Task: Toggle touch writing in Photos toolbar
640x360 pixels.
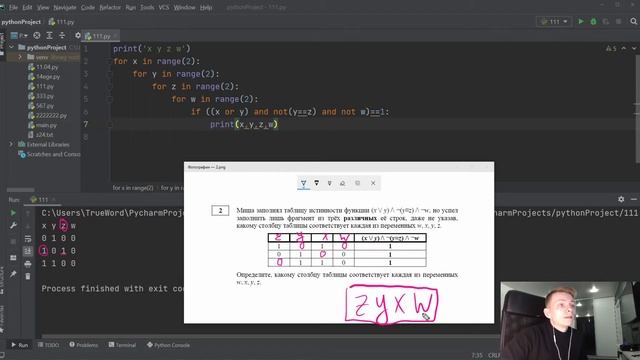Action: pyautogui.click(x=358, y=183)
